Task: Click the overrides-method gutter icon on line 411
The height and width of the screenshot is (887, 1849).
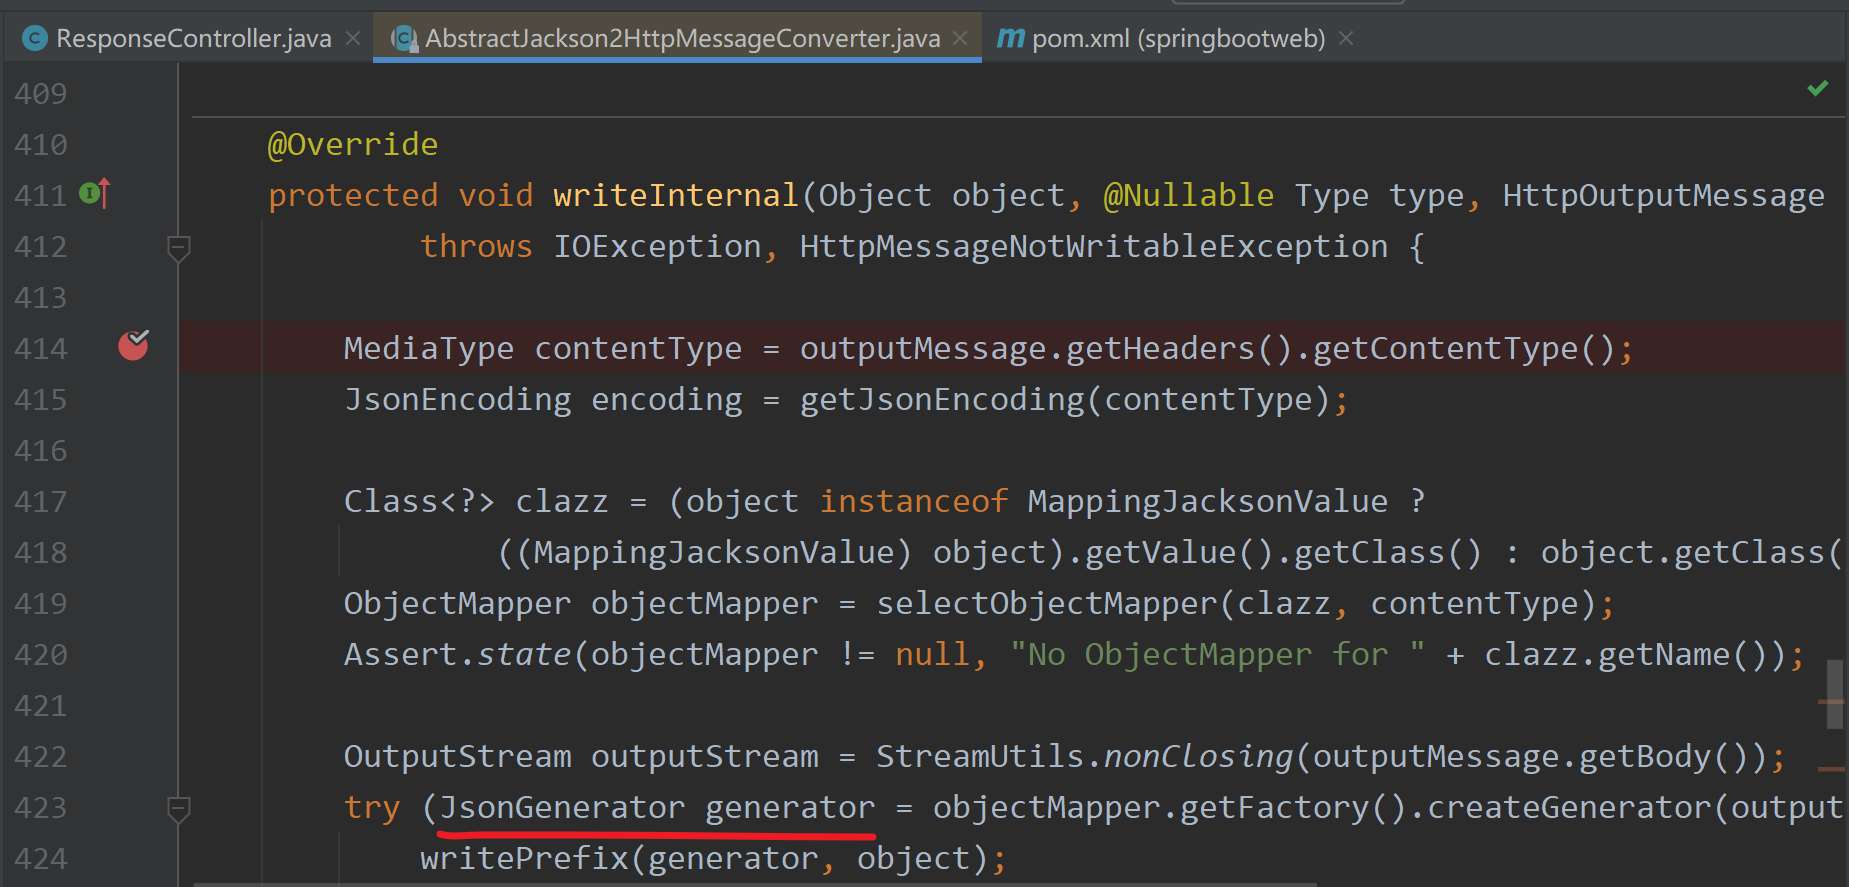Action: coord(94,193)
